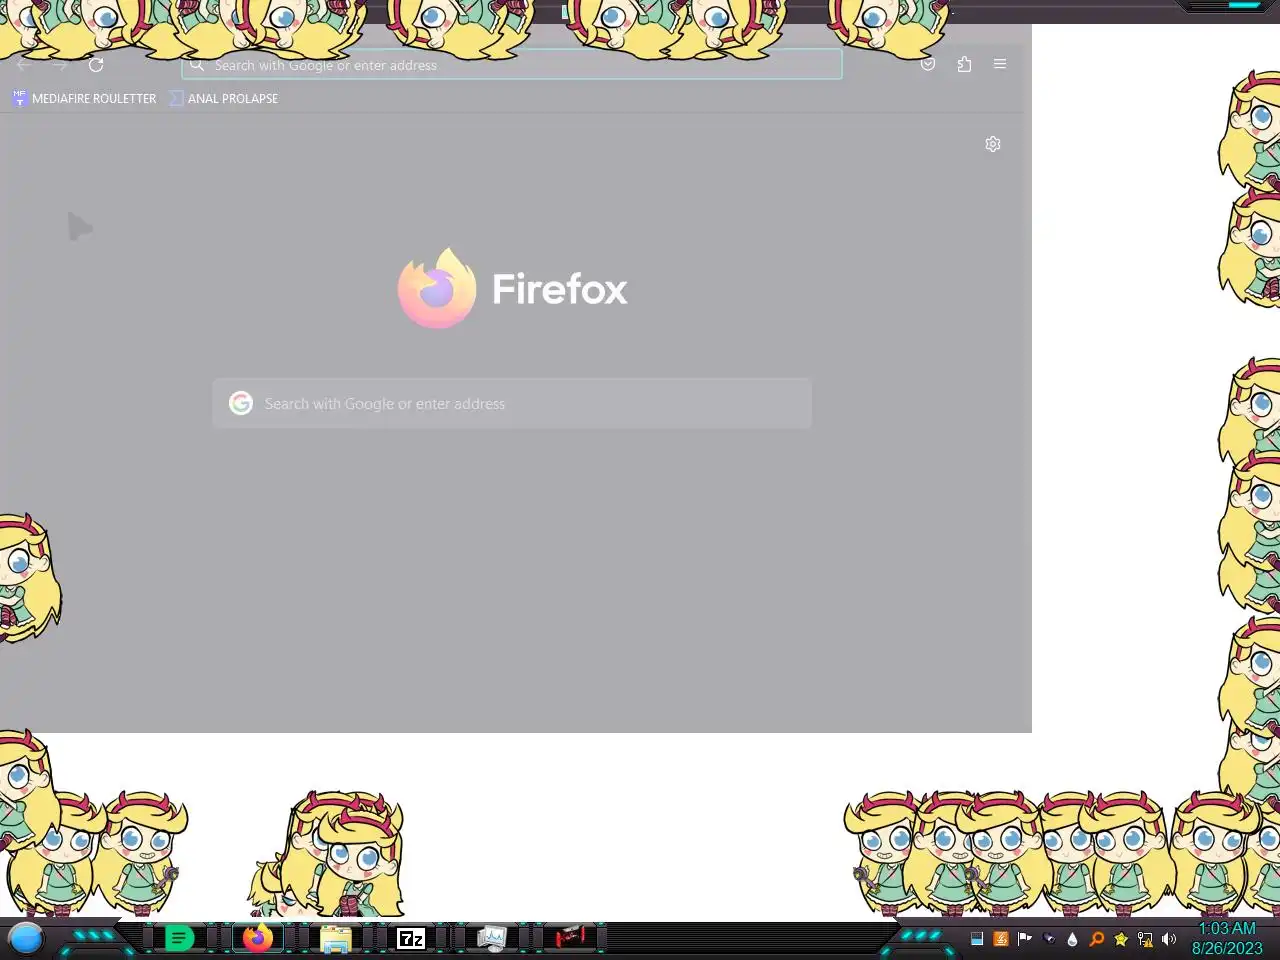Viewport: 1280px width, 960px height.
Task: Open the Pocket shield toolbar icon
Action: pyautogui.click(x=928, y=64)
